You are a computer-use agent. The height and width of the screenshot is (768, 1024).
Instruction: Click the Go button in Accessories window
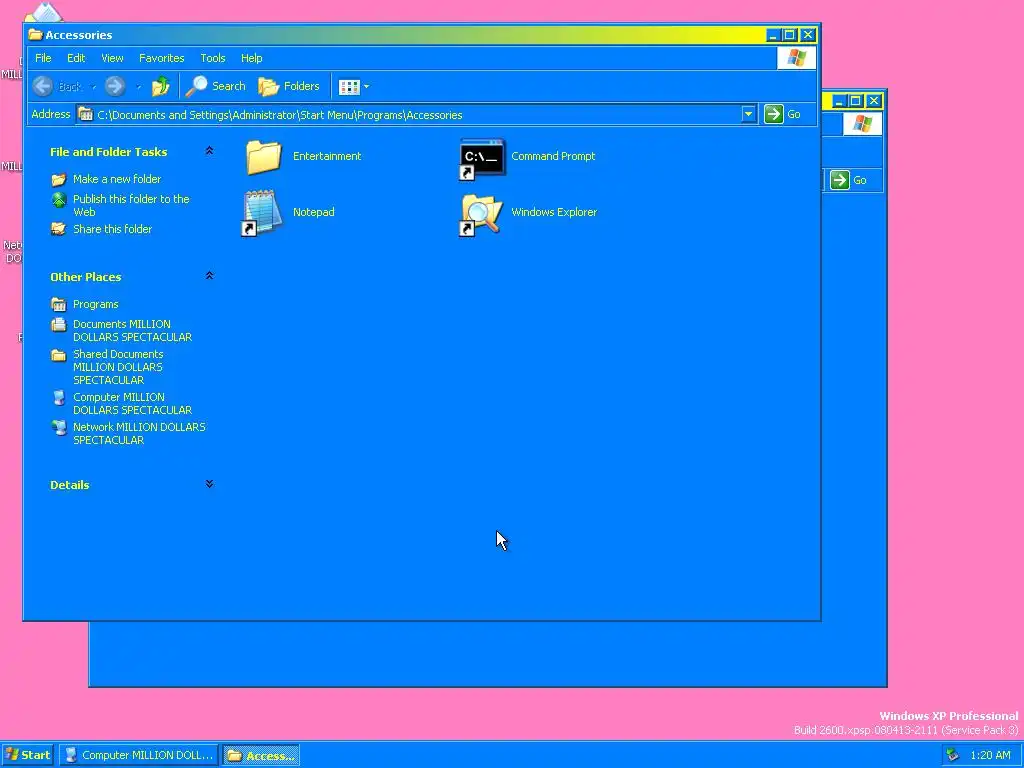pyautogui.click(x=782, y=114)
